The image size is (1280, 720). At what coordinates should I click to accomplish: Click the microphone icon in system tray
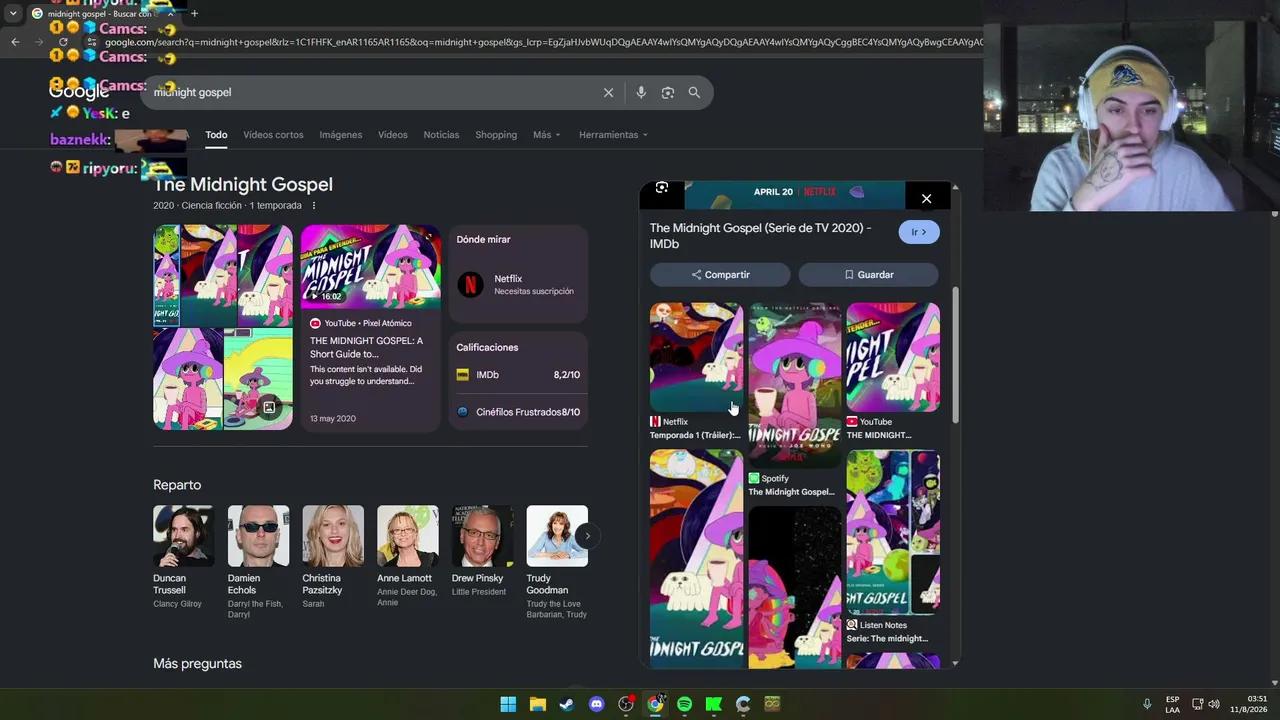tap(1147, 704)
